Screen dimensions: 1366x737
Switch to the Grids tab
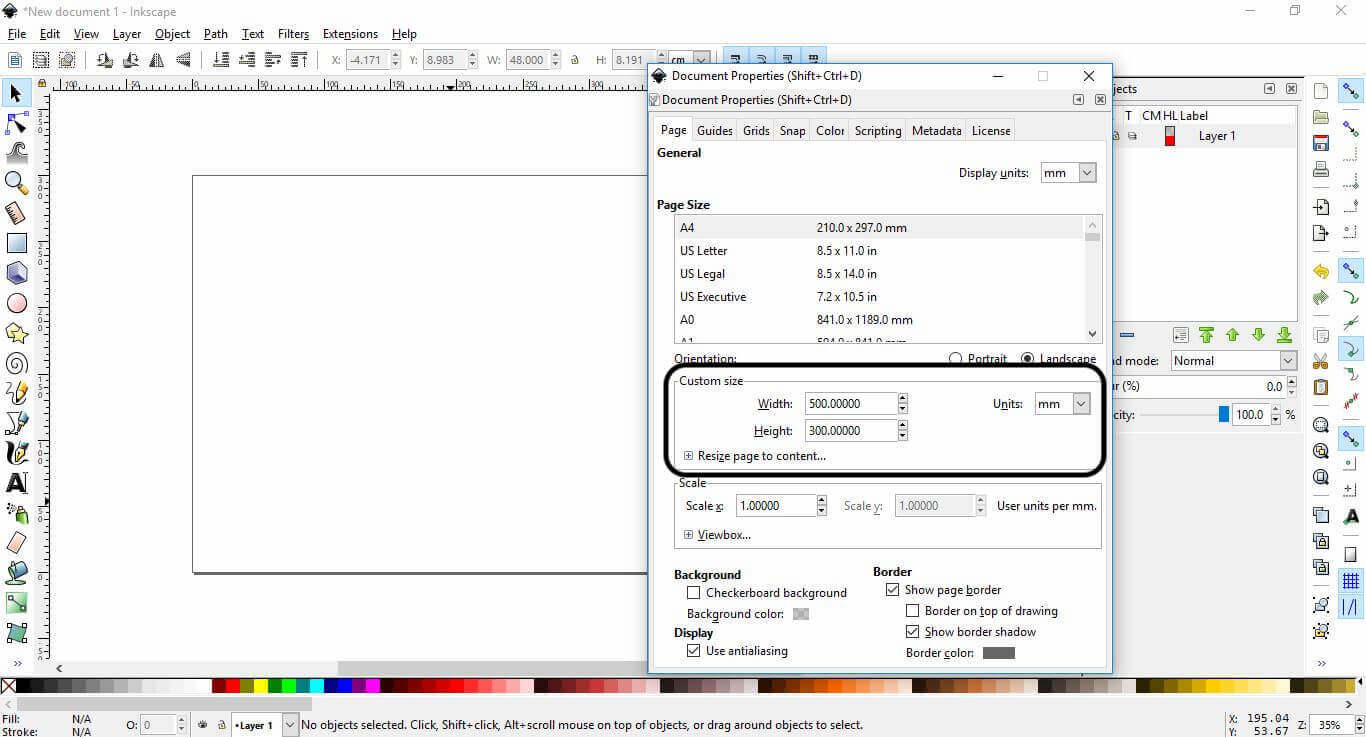[x=756, y=131]
